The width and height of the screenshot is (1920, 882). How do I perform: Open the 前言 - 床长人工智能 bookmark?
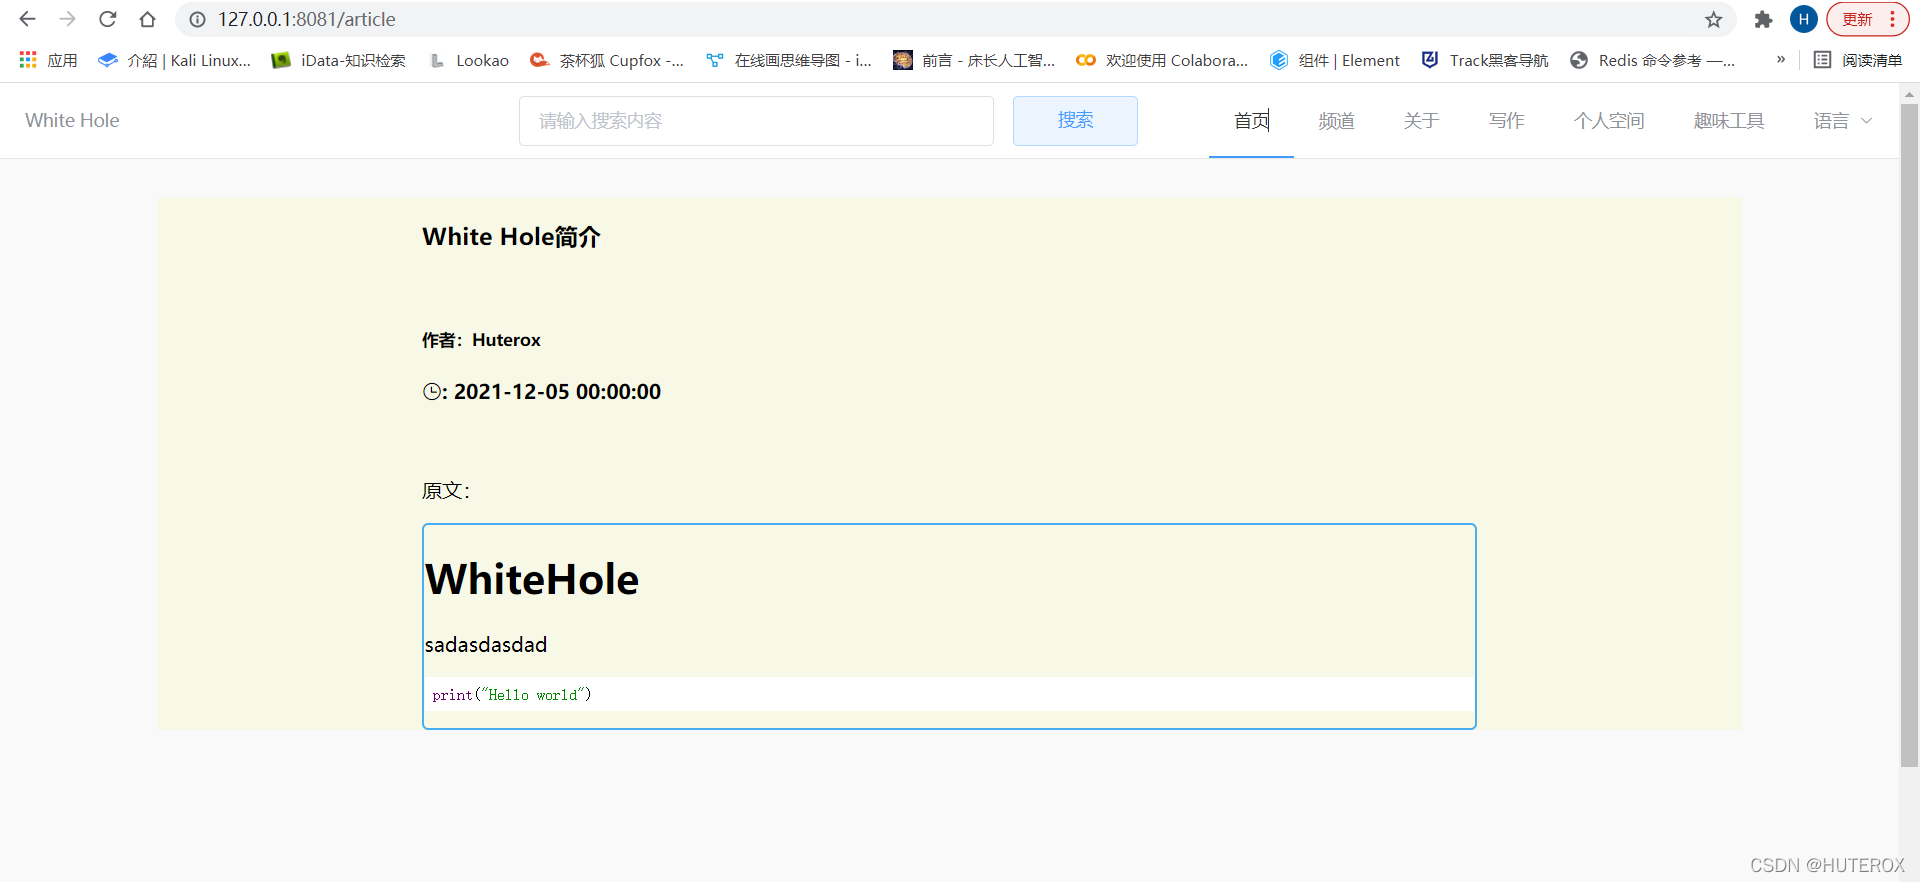(x=974, y=60)
